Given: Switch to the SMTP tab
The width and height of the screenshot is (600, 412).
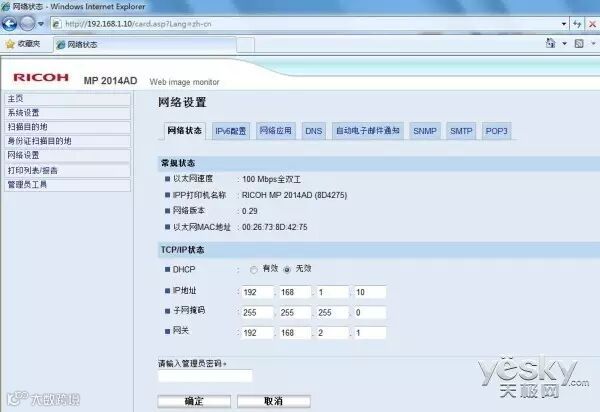Looking at the screenshot, I should (461, 131).
